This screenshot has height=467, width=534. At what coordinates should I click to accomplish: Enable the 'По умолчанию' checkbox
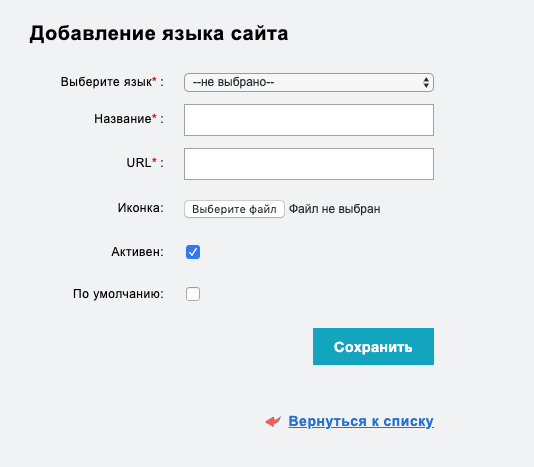pyautogui.click(x=193, y=294)
